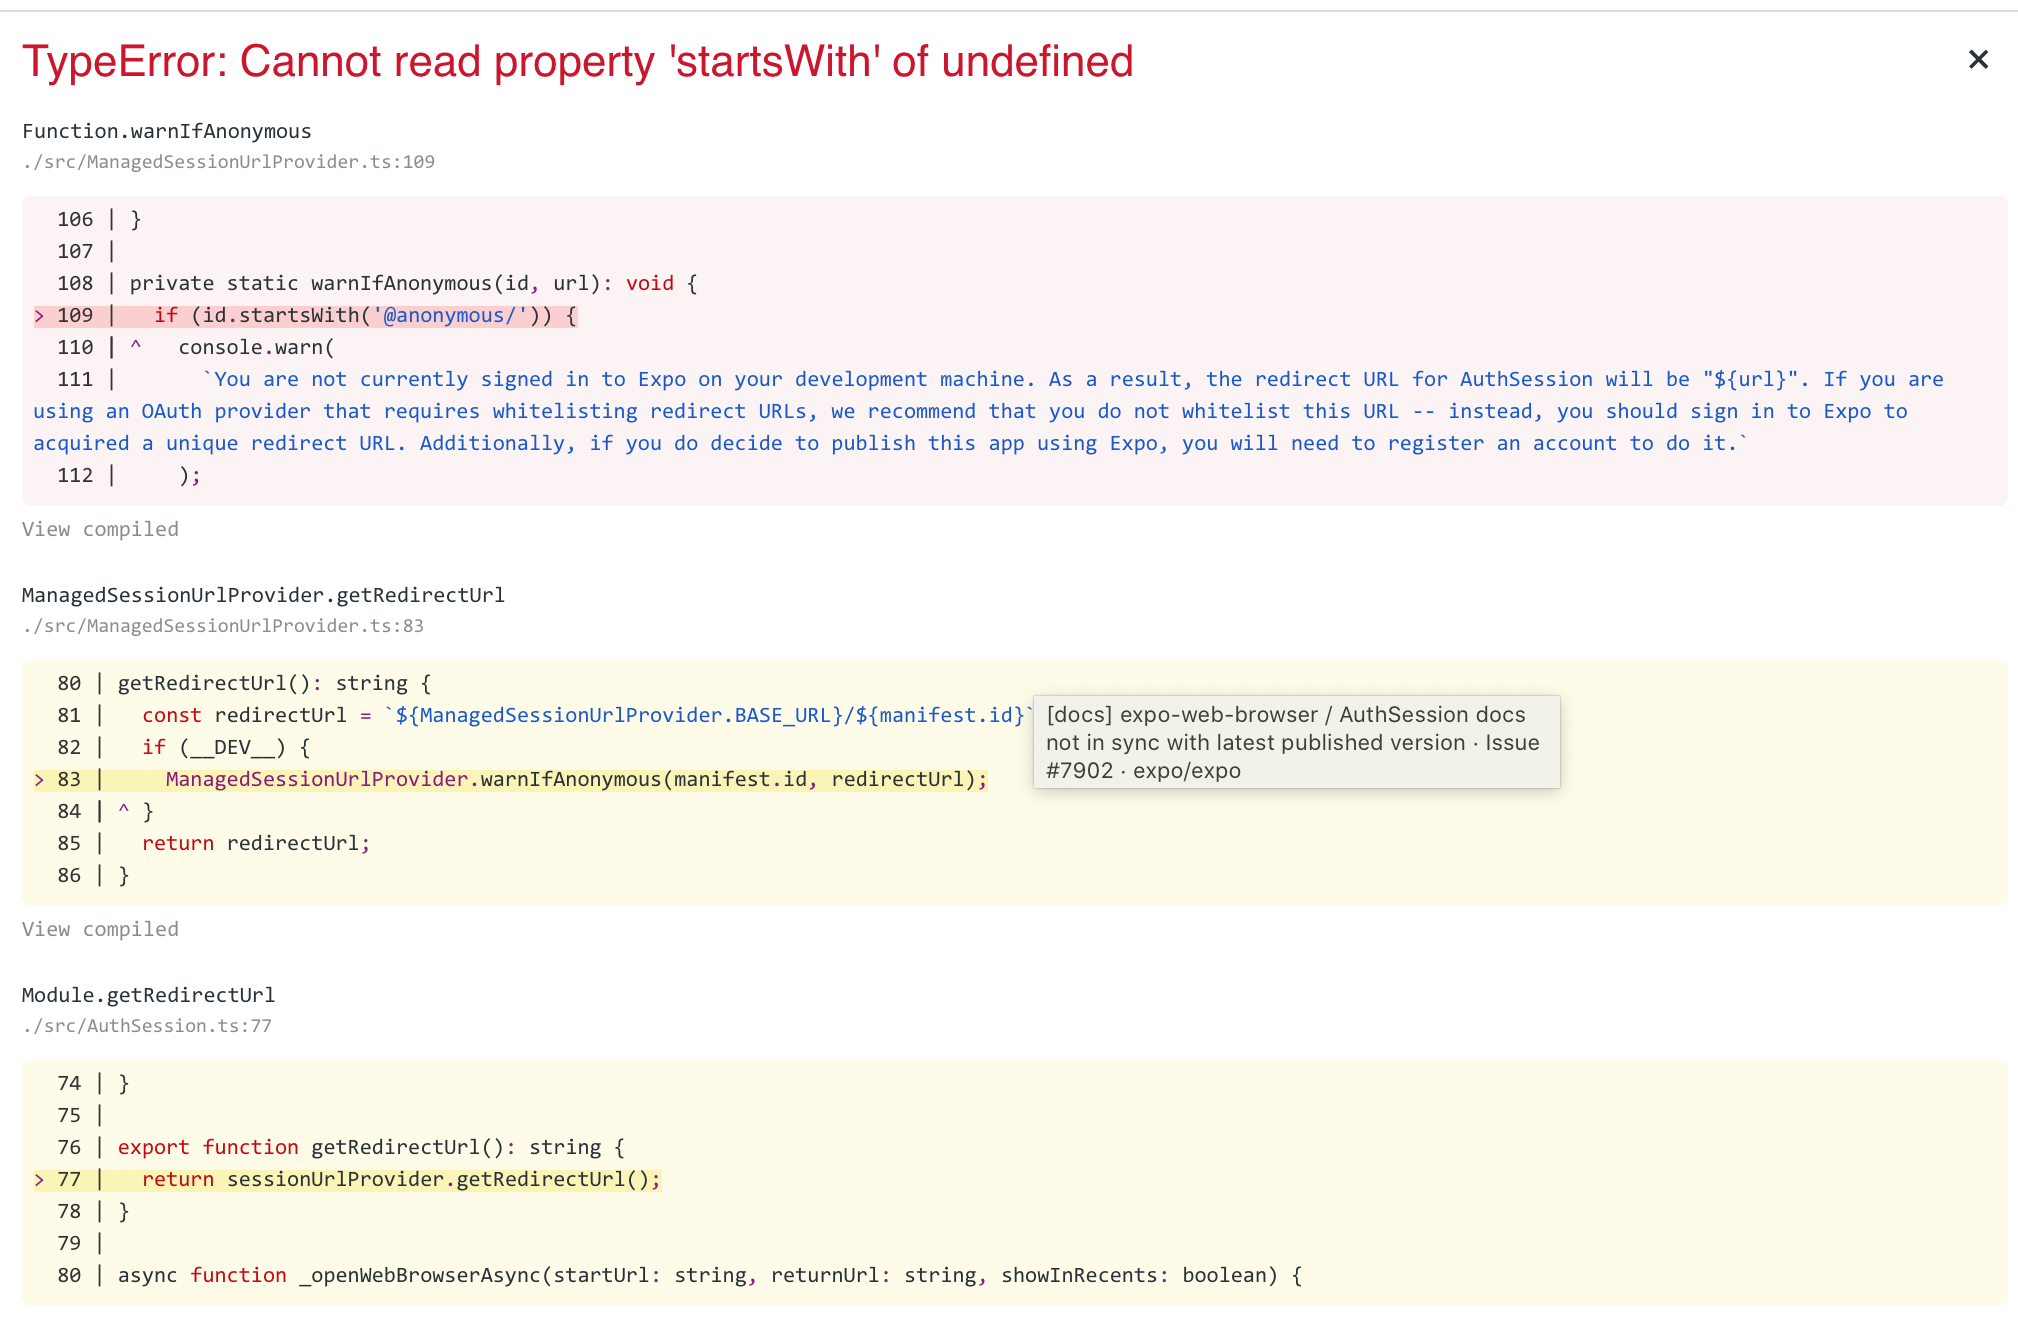Image resolution: width=2018 pixels, height=1320 pixels.
Task: Click highlighted line 77 return statement
Action: pyautogui.click(x=400, y=1179)
